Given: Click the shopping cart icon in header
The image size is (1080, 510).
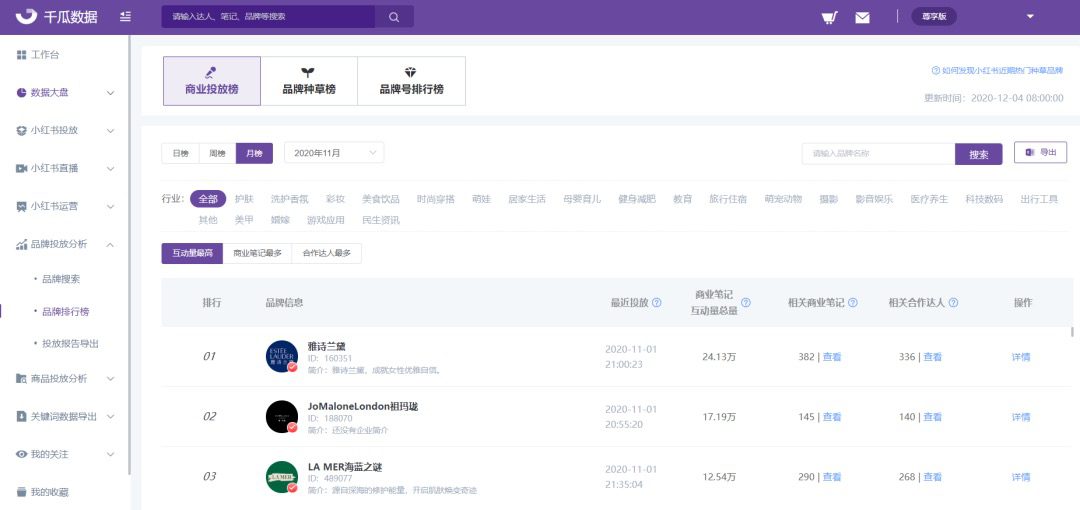Looking at the screenshot, I should point(829,17).
